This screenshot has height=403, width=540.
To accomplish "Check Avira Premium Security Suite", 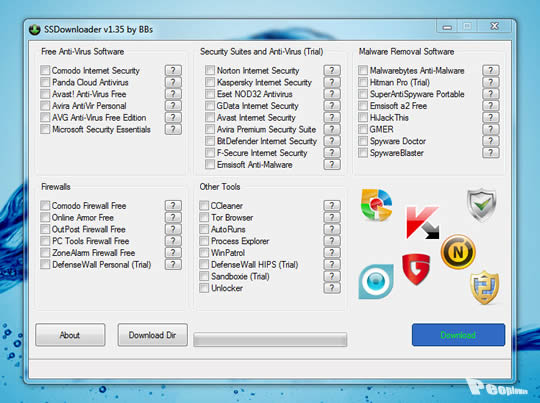I will 210,129.
